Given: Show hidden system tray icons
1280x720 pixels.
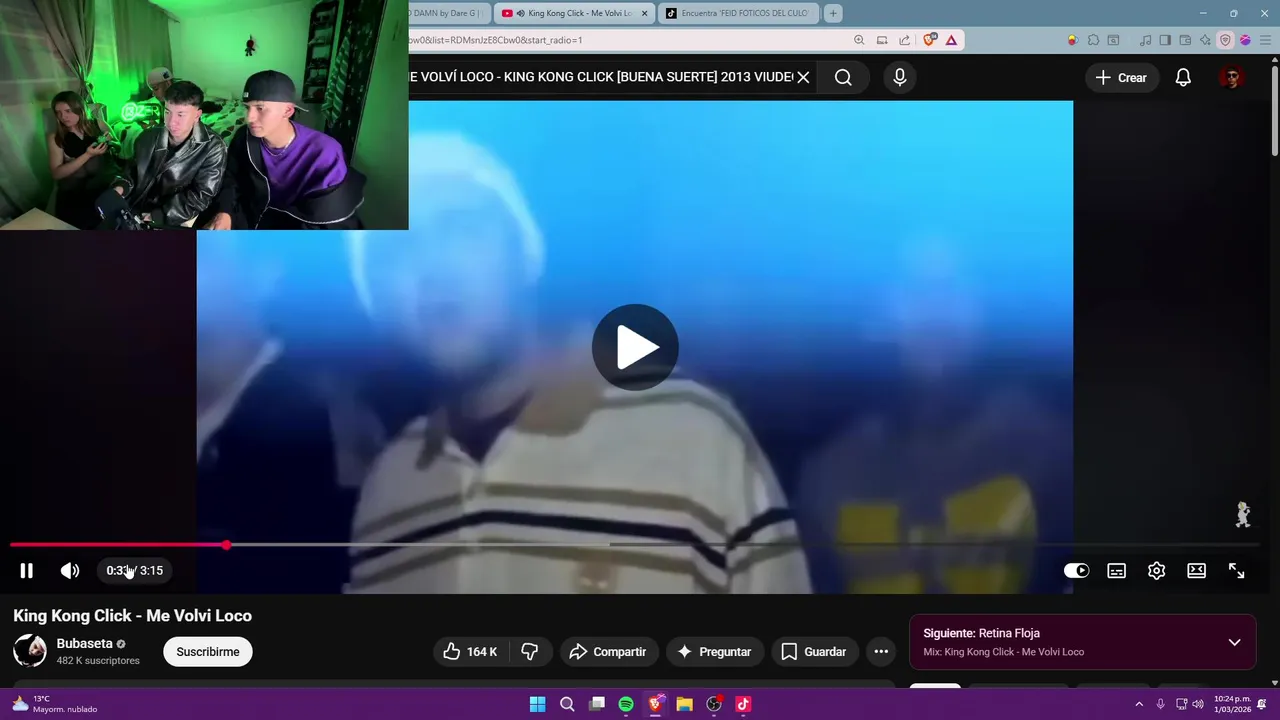Looking at the screenshot, I should click(x=1138, y=704).
